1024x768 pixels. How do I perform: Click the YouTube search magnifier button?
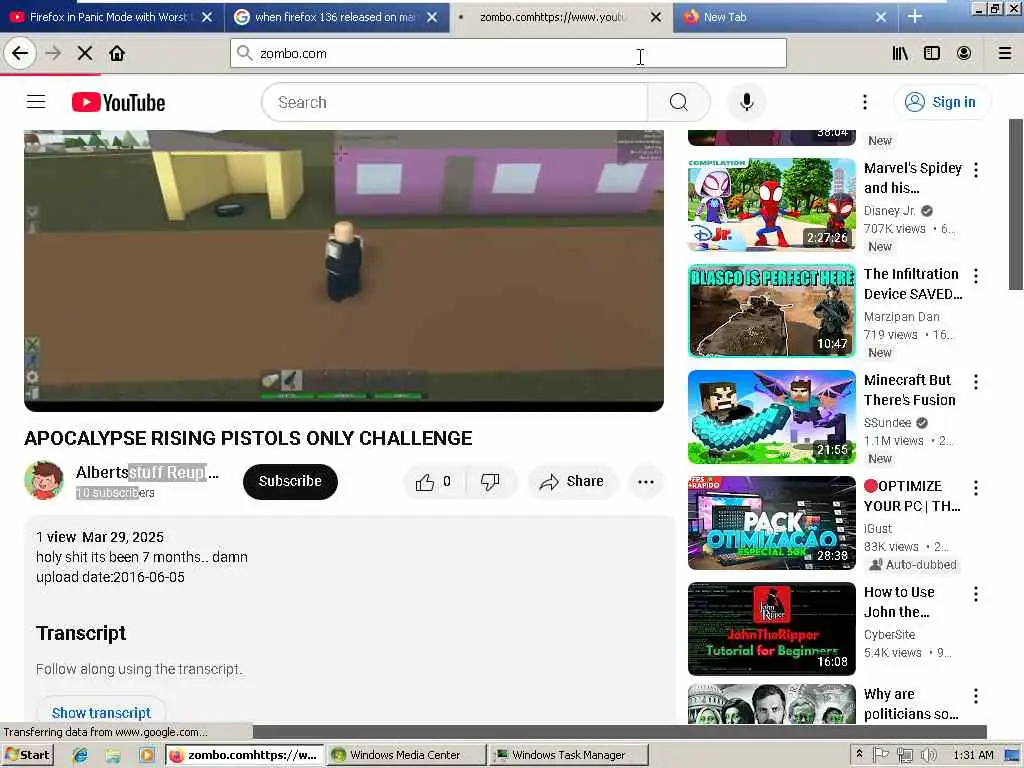pyautogui.click(x=679, y=102)
